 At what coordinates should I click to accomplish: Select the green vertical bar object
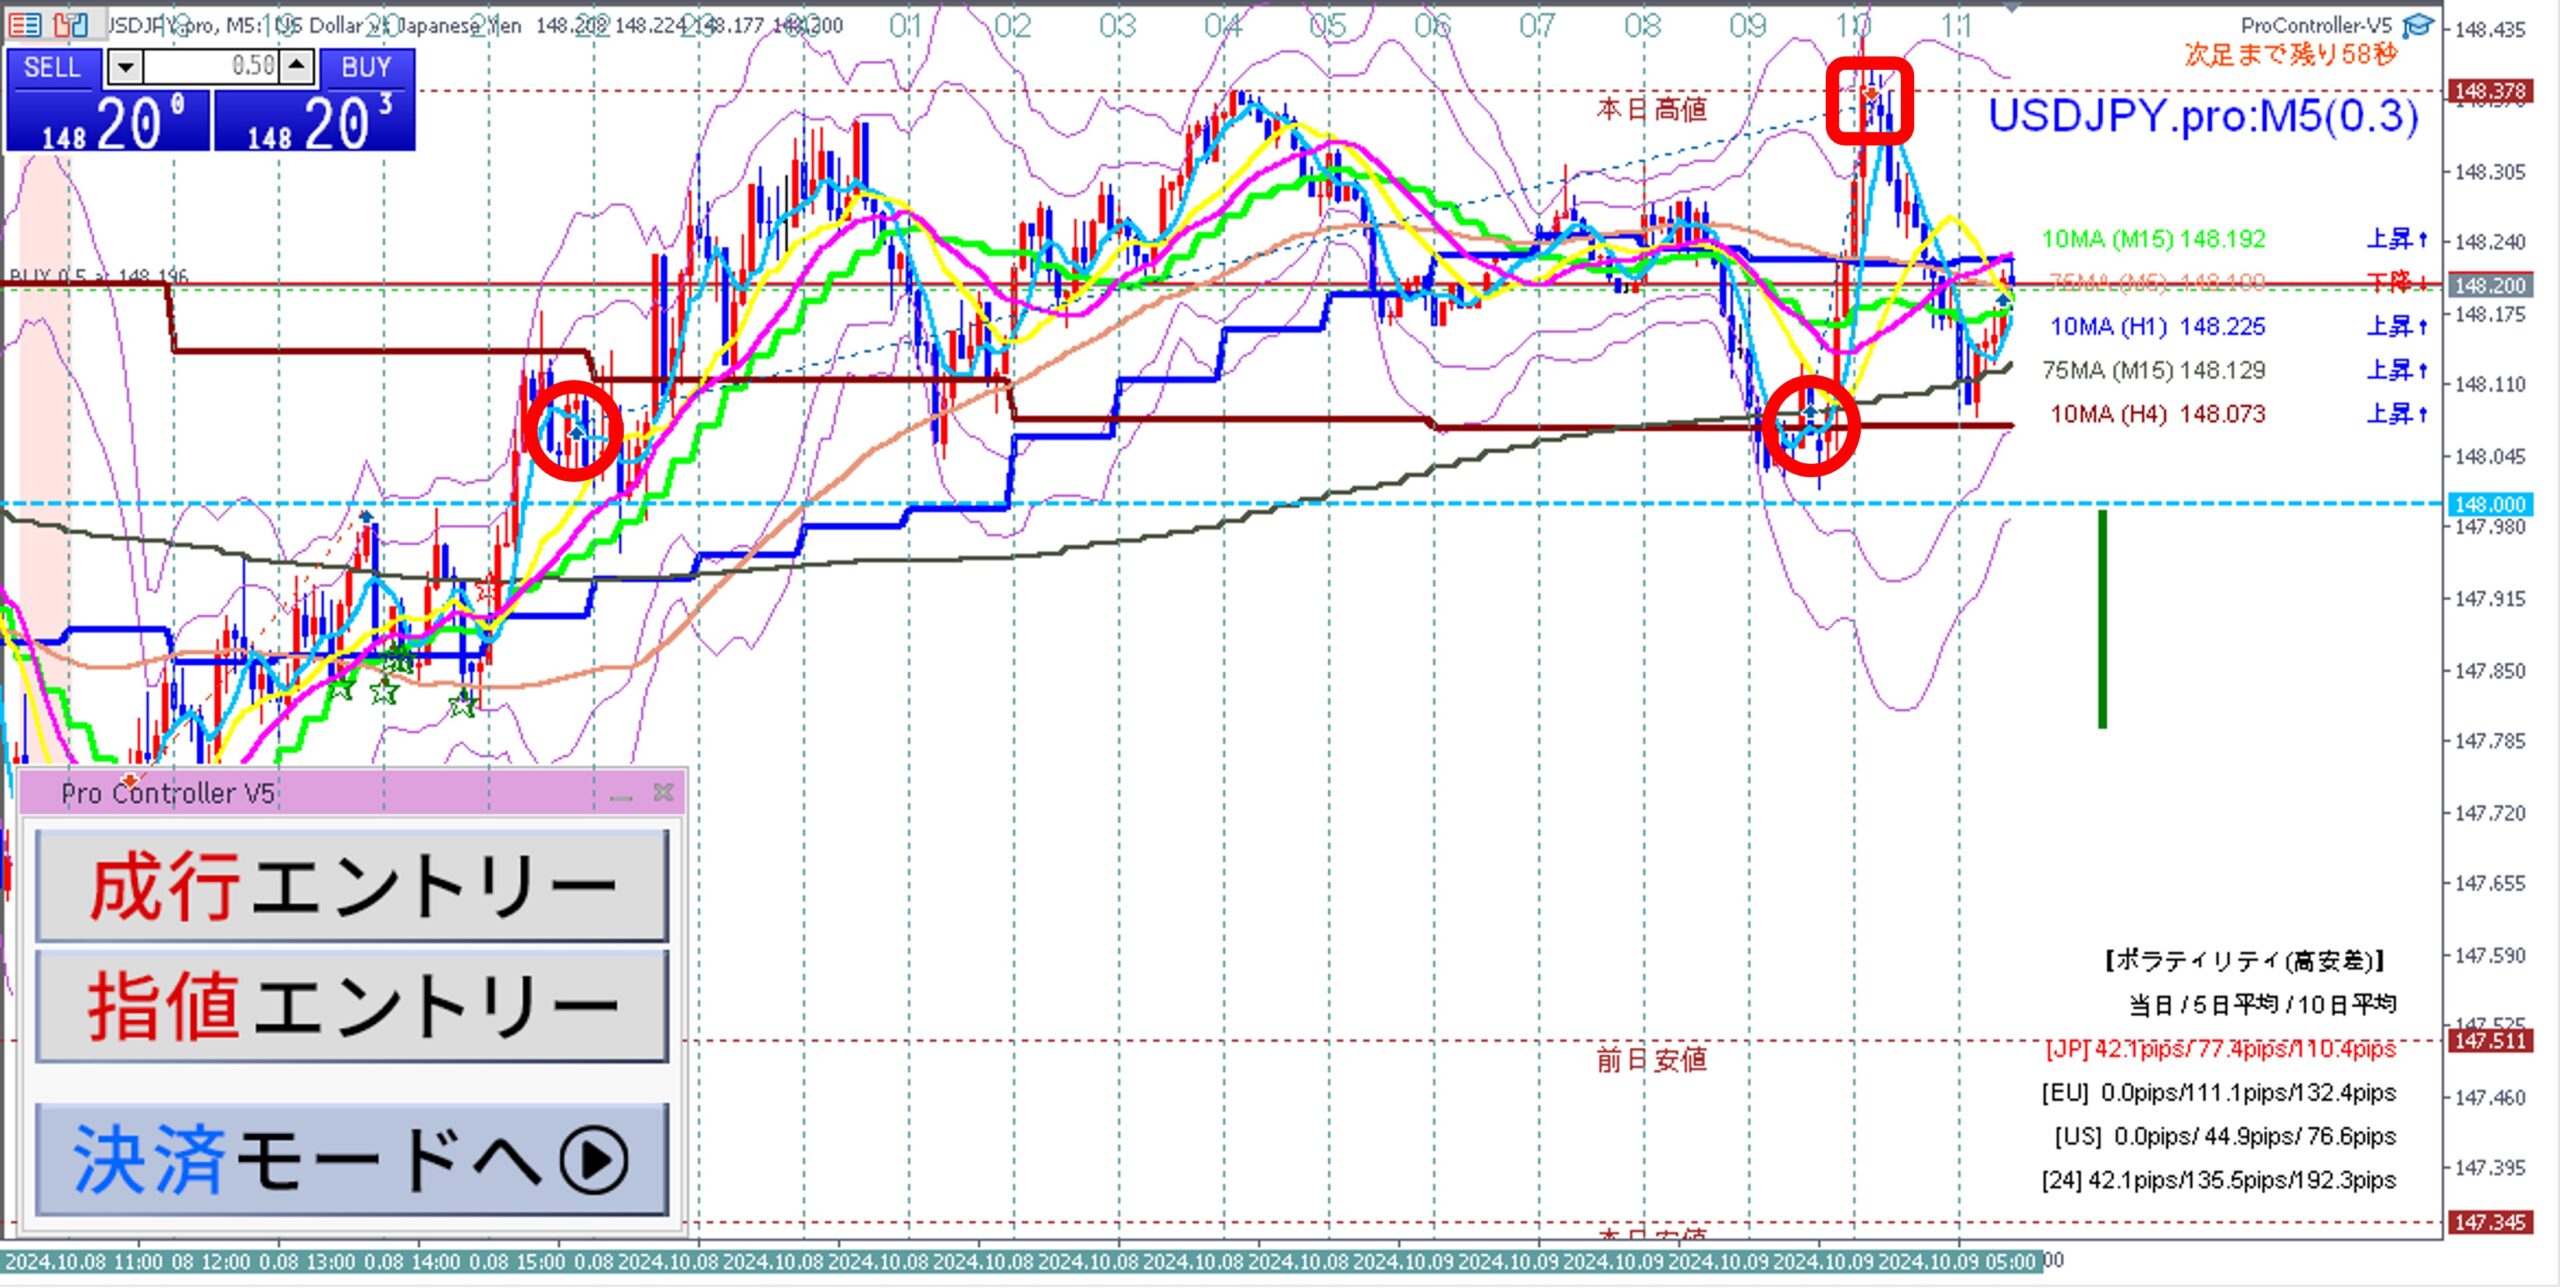pyautogui.click(x=2102, y=620)
